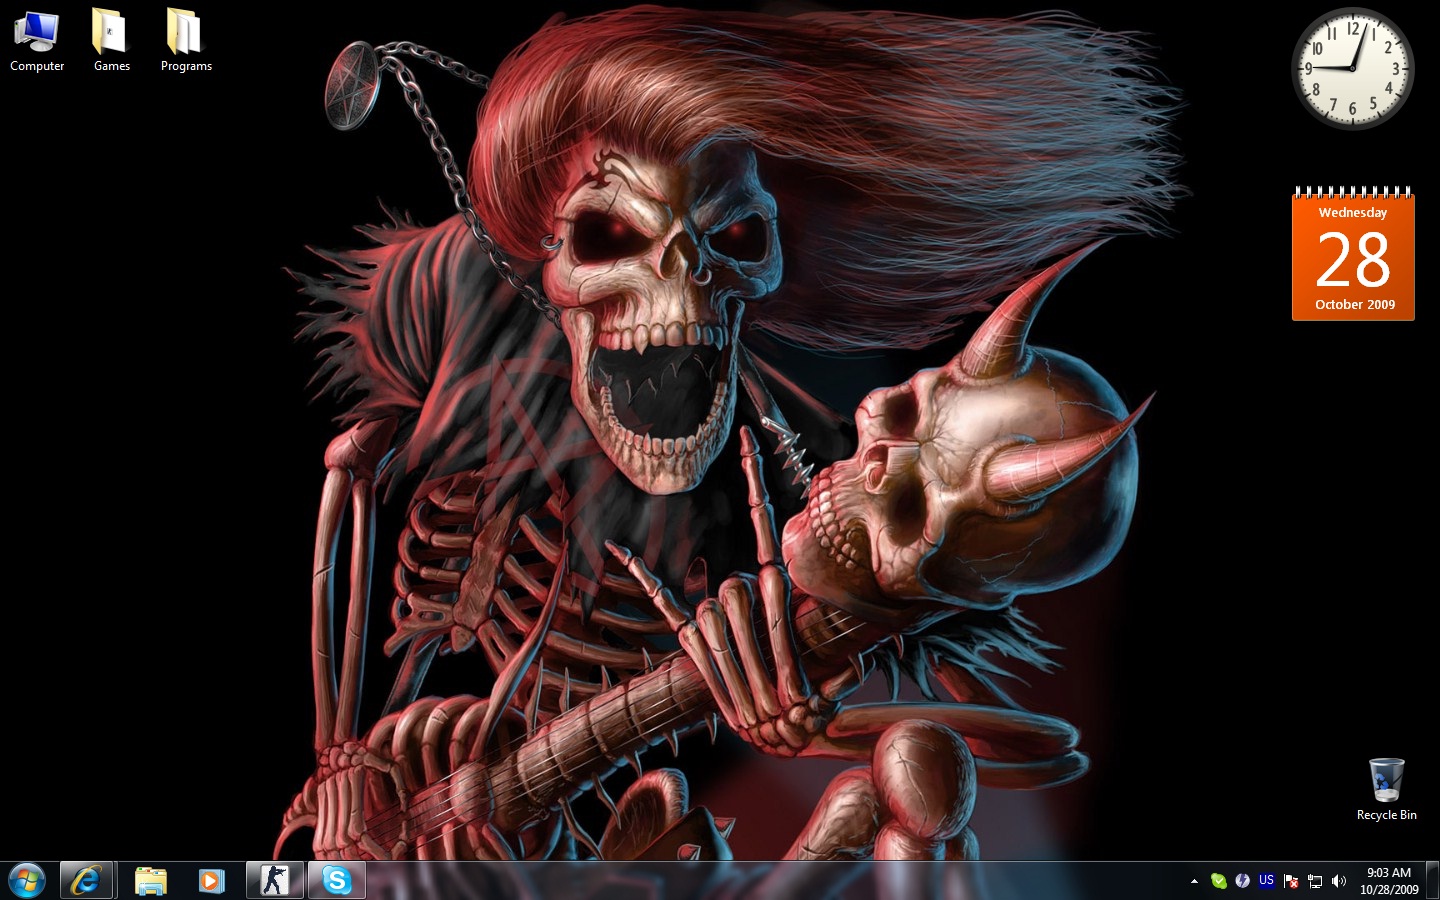1440x900 pixels.
Task: Switch to Counter-Strike in the taskbar
Action: pos(275,881)
